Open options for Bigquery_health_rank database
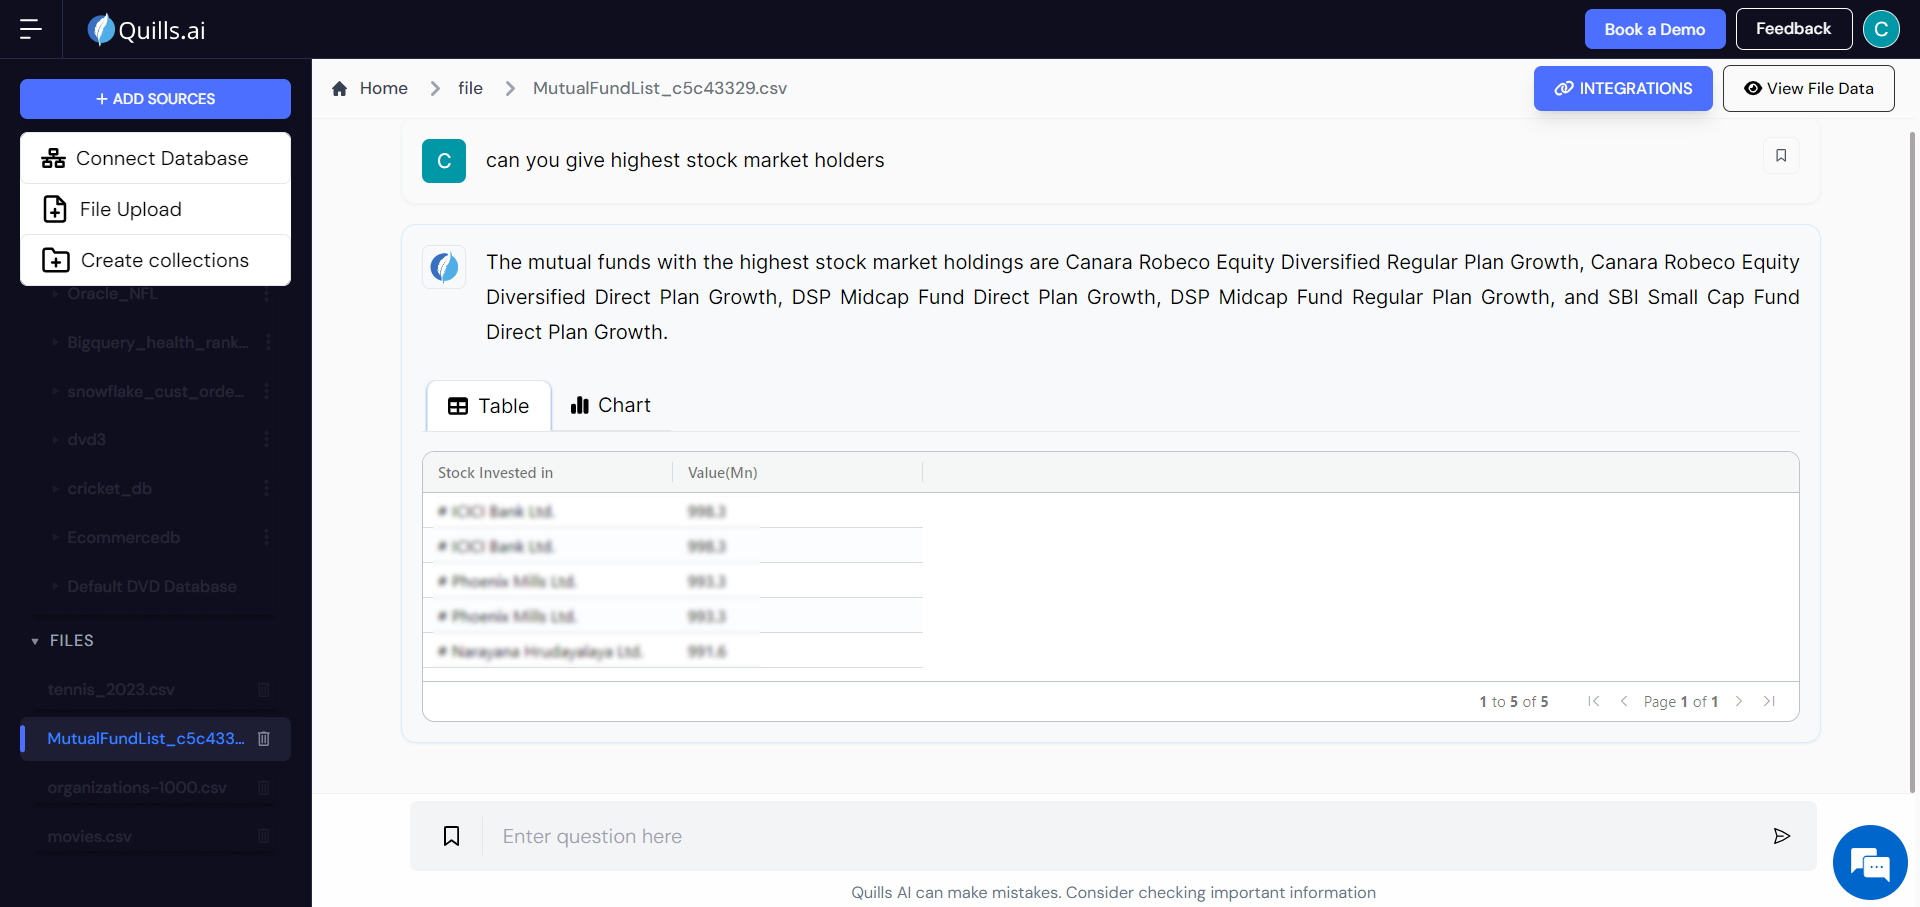 click(267, 342)
